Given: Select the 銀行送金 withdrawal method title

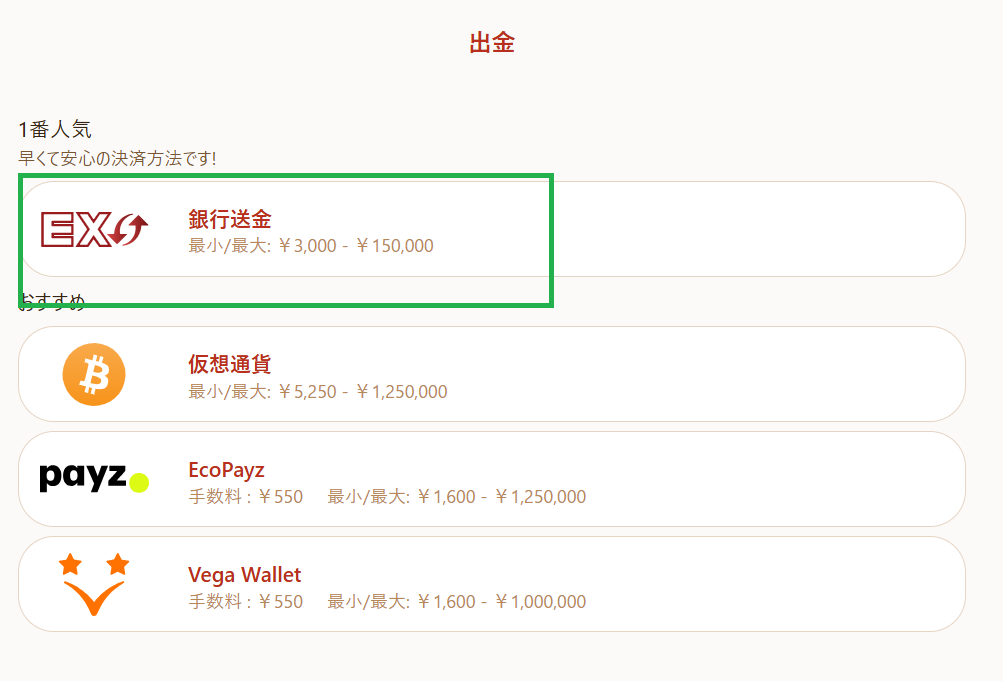Looking at the screenshot, I should point(230,219).
